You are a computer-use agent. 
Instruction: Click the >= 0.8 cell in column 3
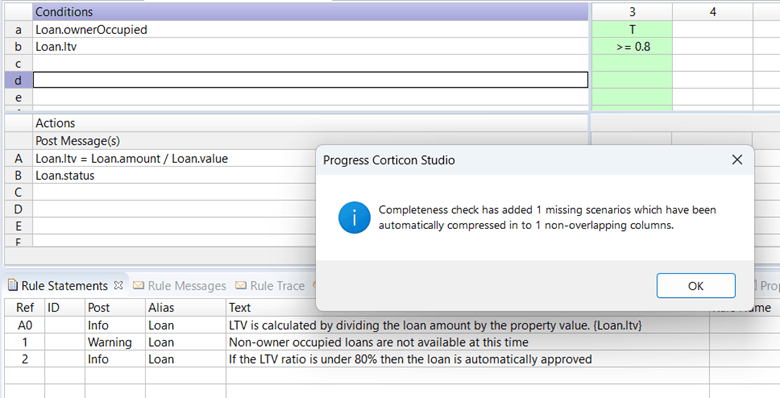632,46
